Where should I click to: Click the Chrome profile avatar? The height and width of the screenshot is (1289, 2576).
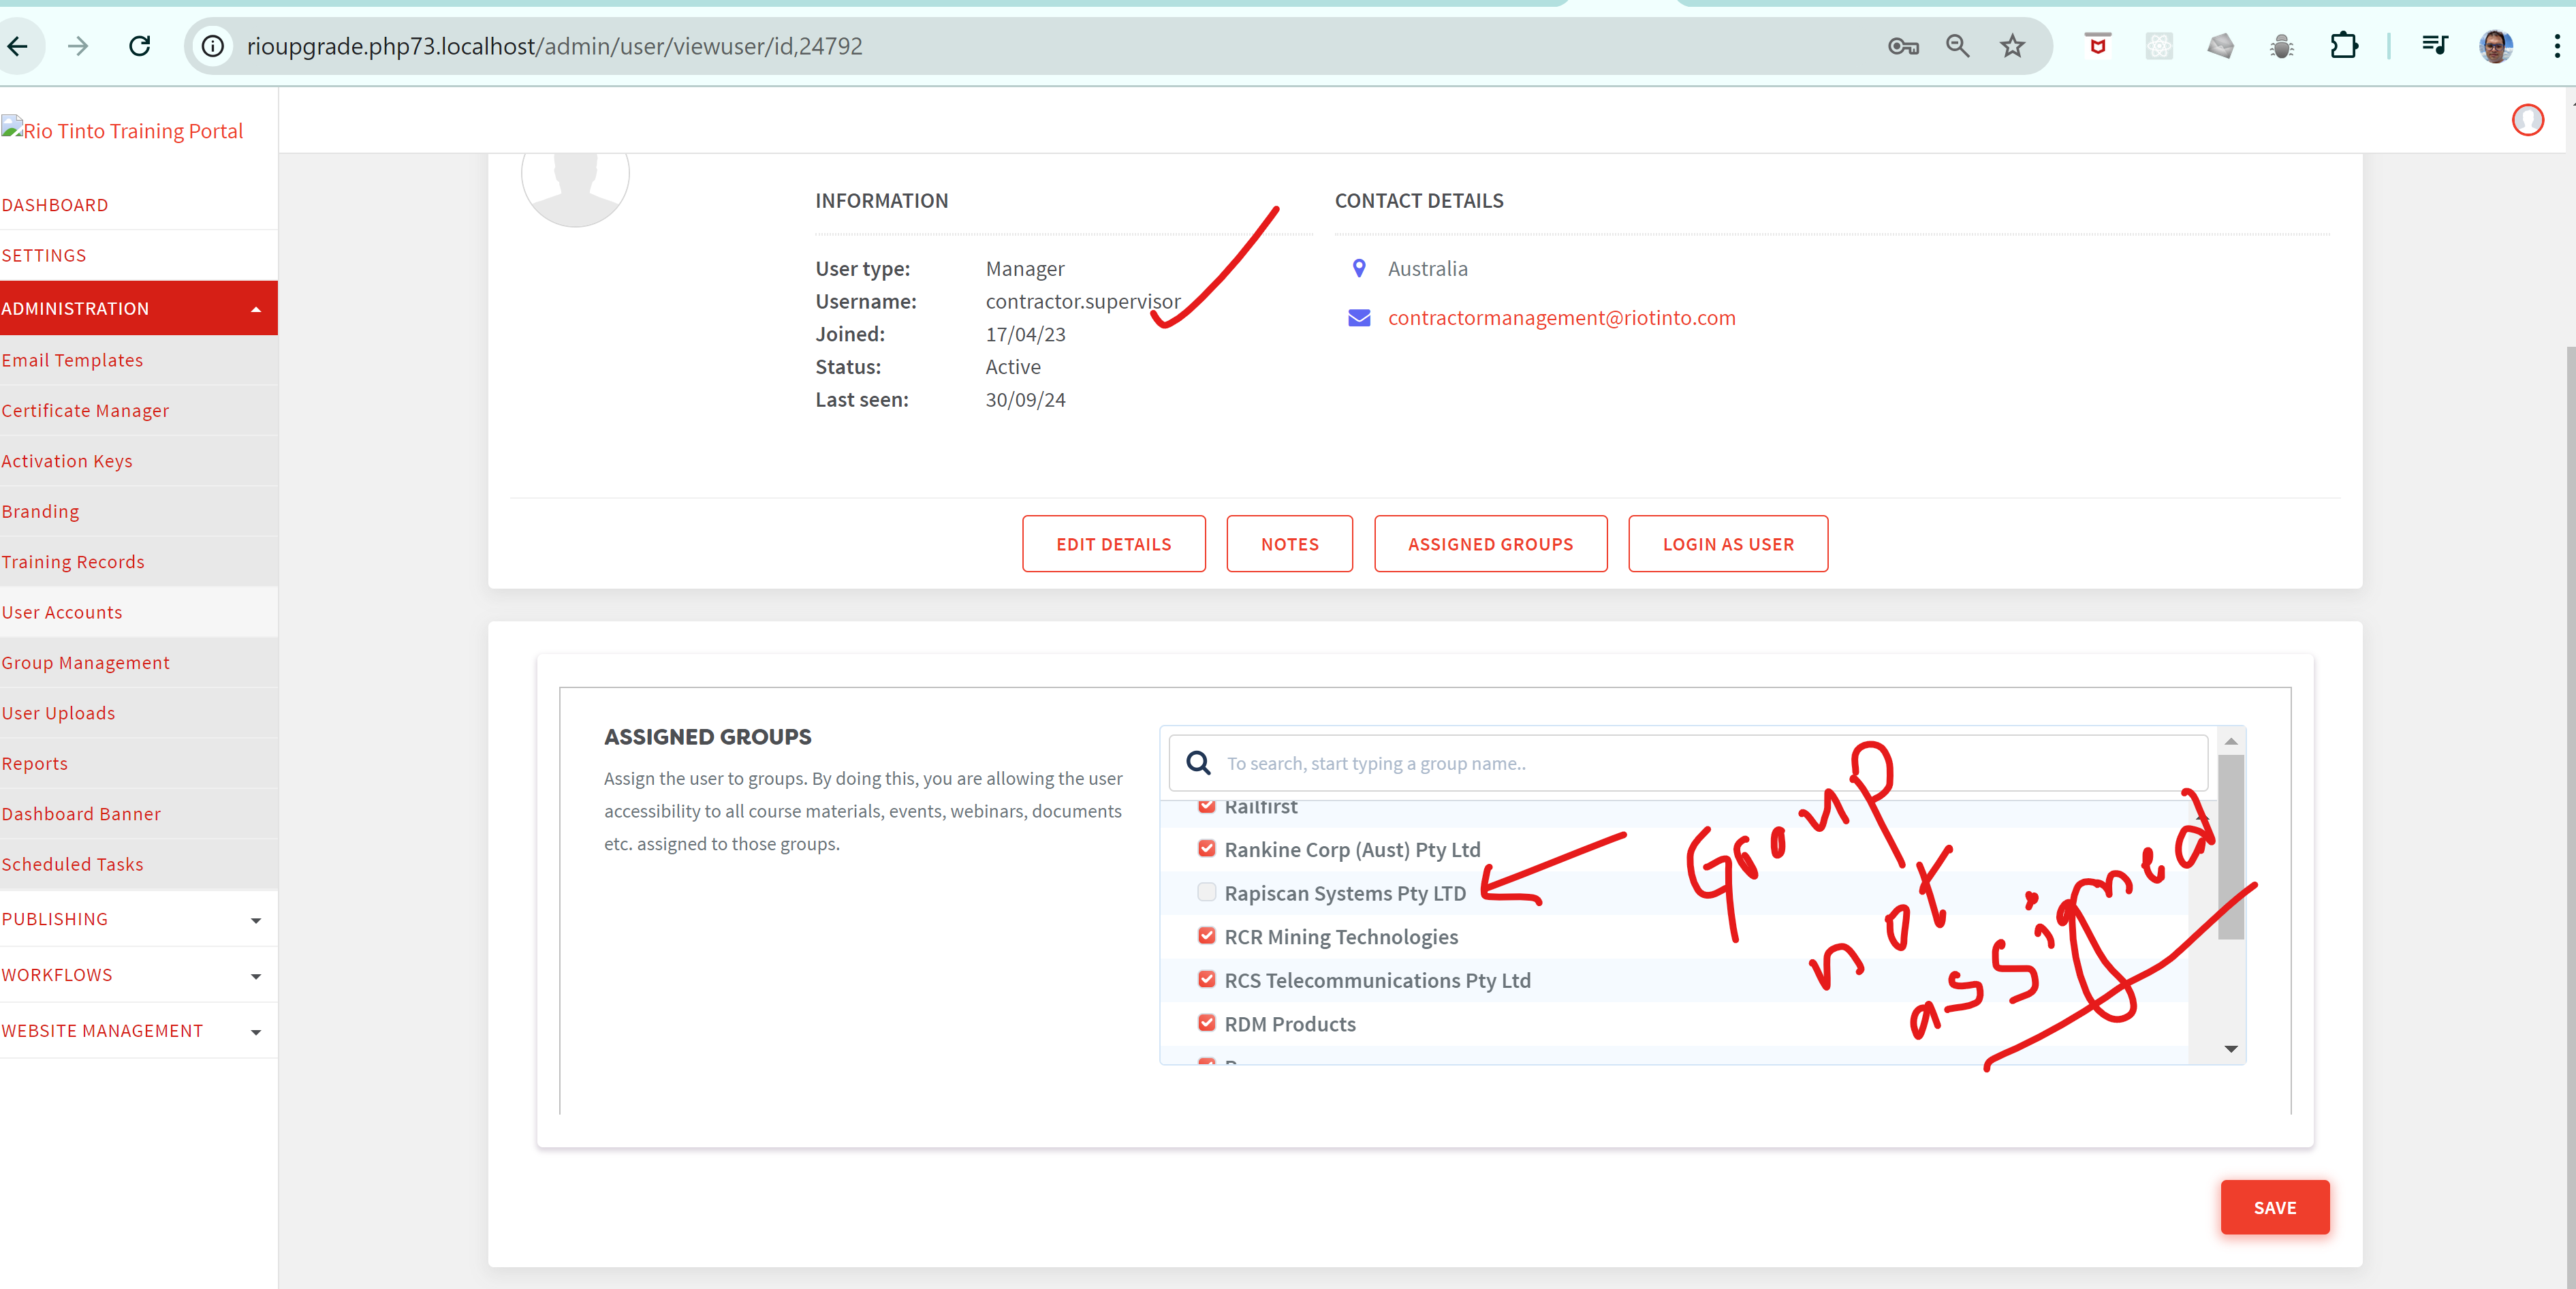pyautogui.click(x=2495, y=46)
